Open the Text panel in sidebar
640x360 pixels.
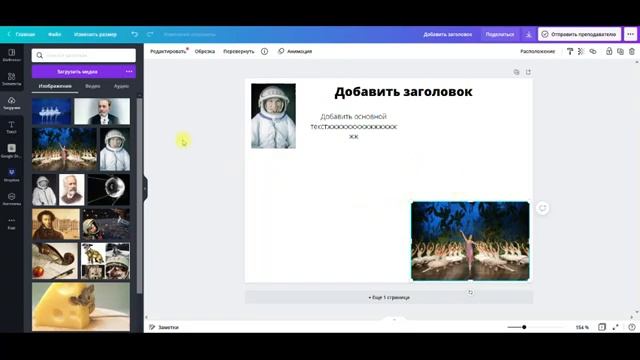click(11, 127)
